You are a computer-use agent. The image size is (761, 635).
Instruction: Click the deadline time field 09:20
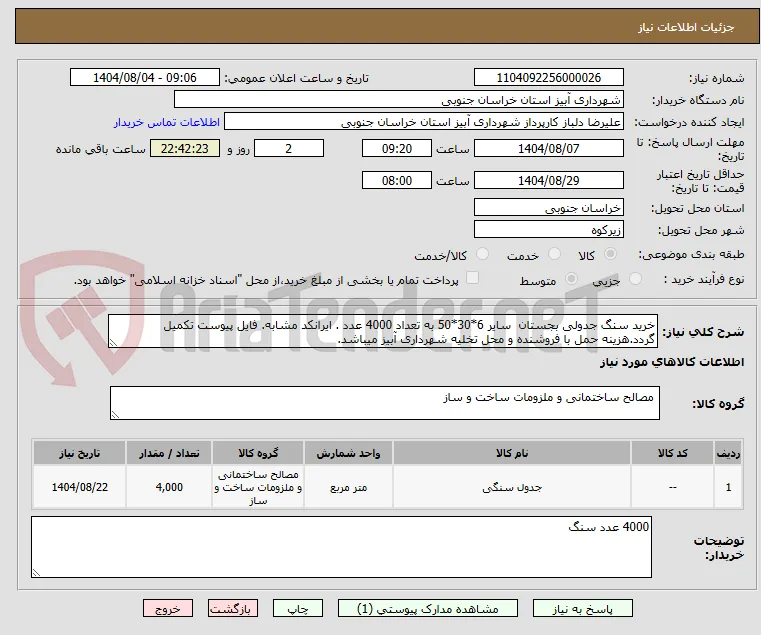pos(397,149)
